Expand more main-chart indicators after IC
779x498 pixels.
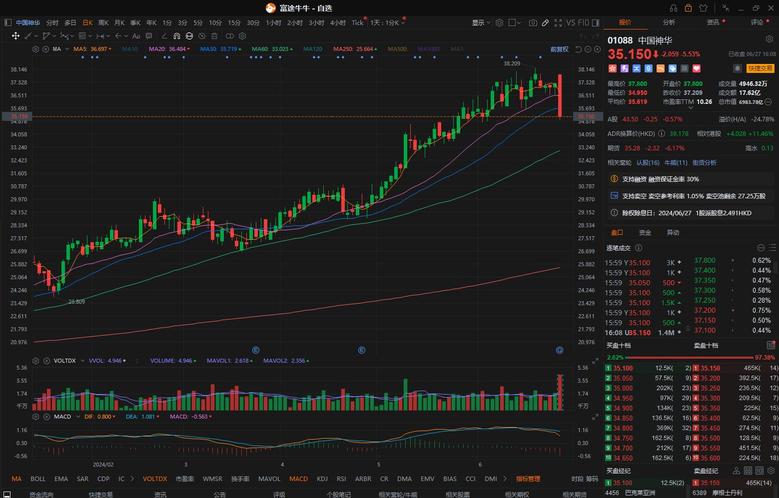[x=132, y=479]
